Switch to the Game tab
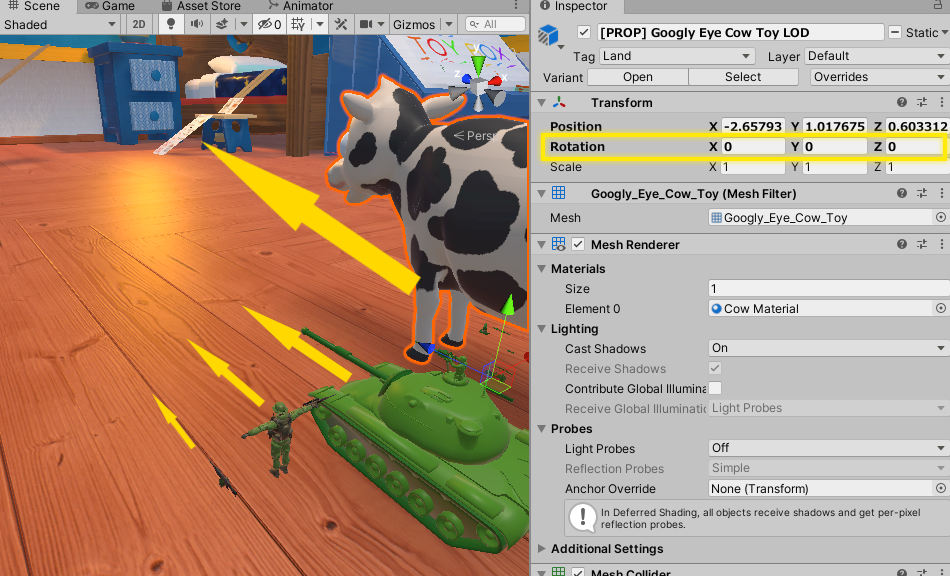 tap(110, 6)
